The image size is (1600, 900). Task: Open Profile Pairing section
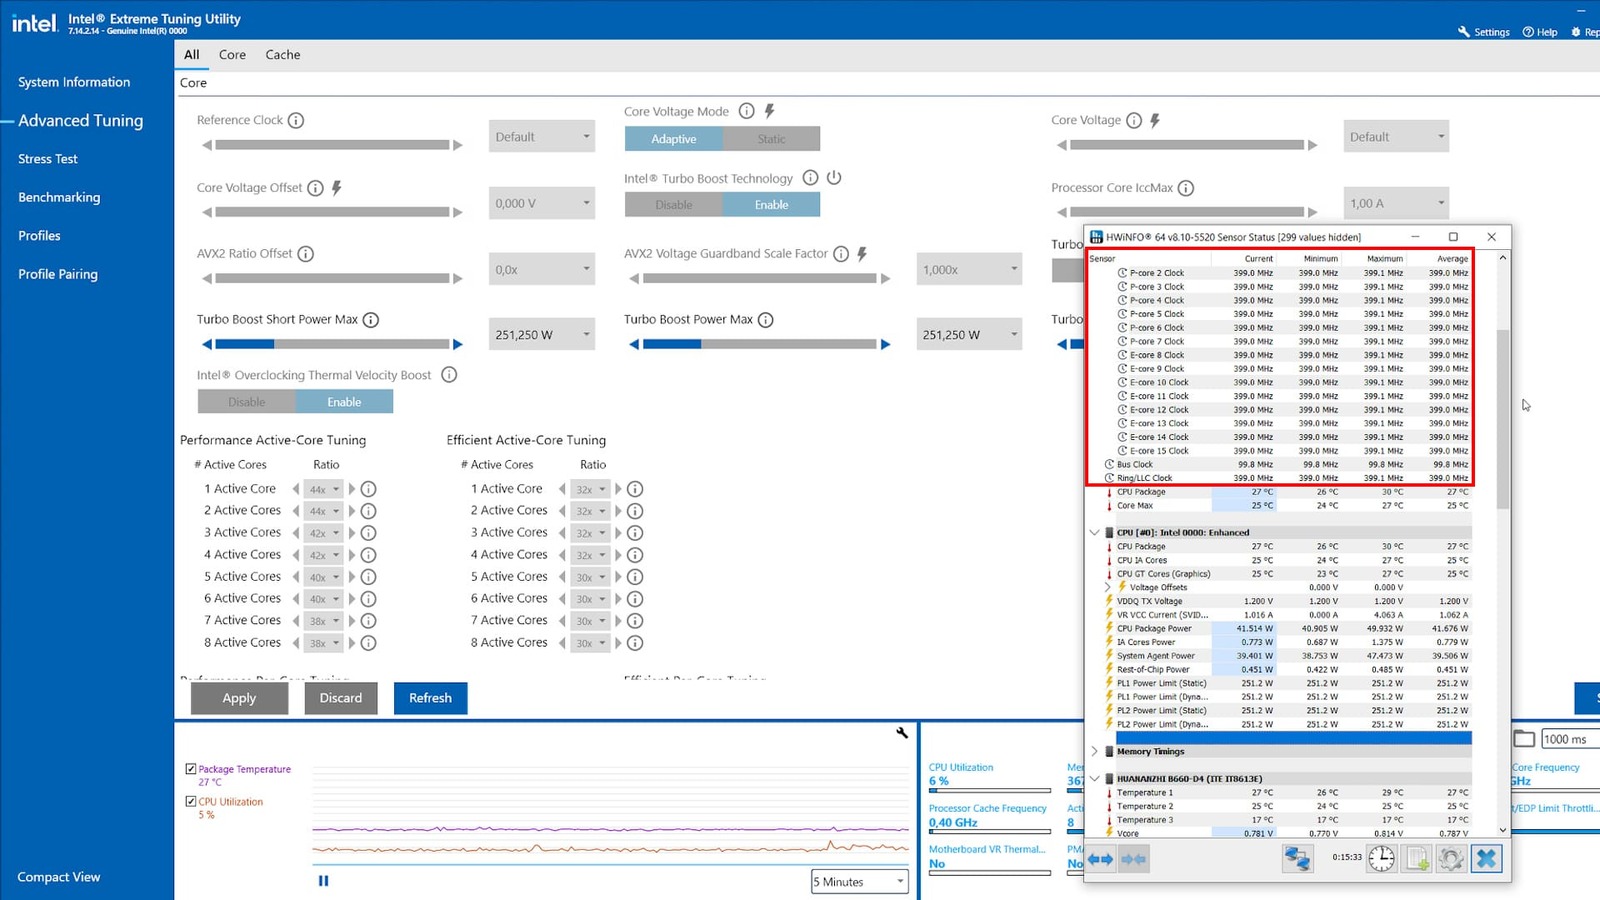tap(58, 274)
